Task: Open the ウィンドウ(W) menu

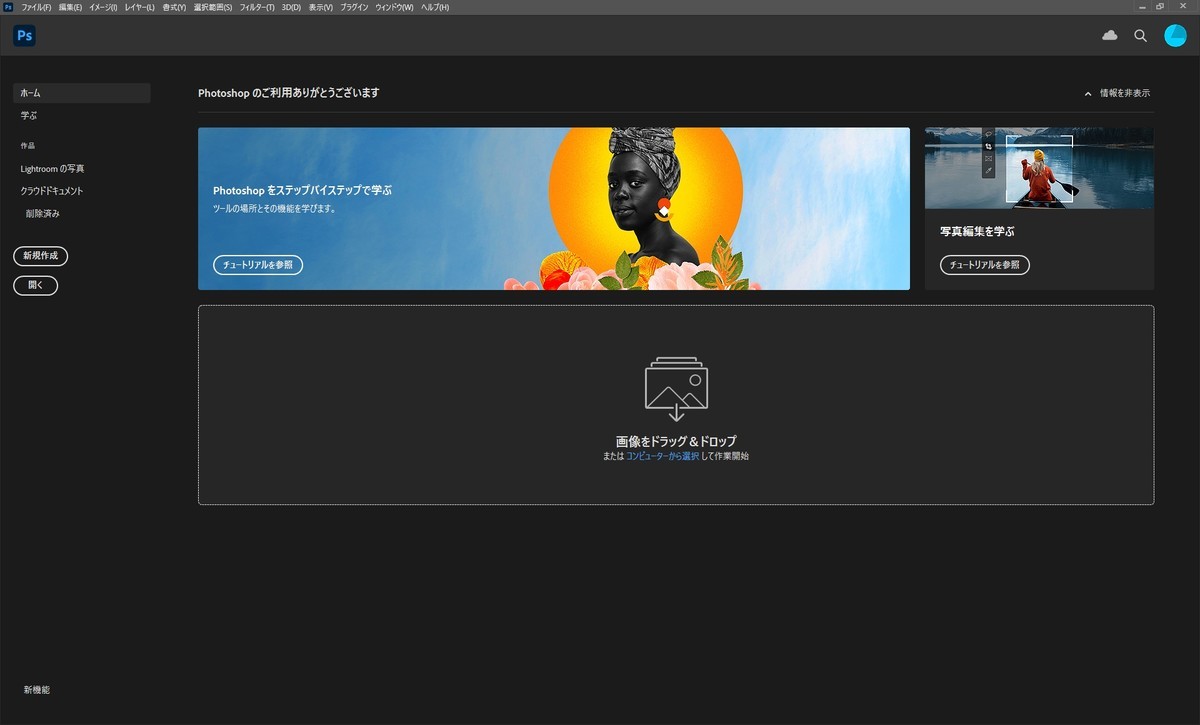Action: click(x=394, y=7)
